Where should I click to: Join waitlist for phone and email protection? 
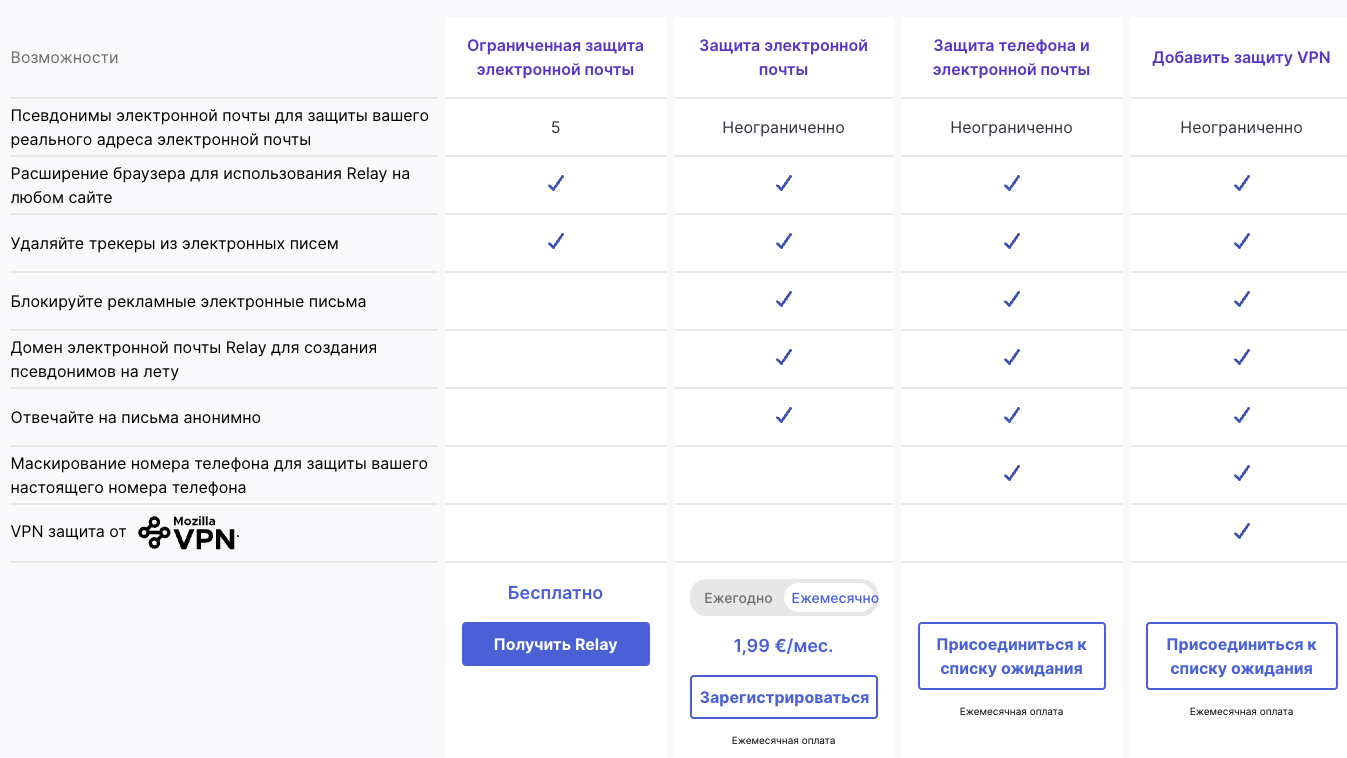pyautogui.click(x=1011, y=656)
